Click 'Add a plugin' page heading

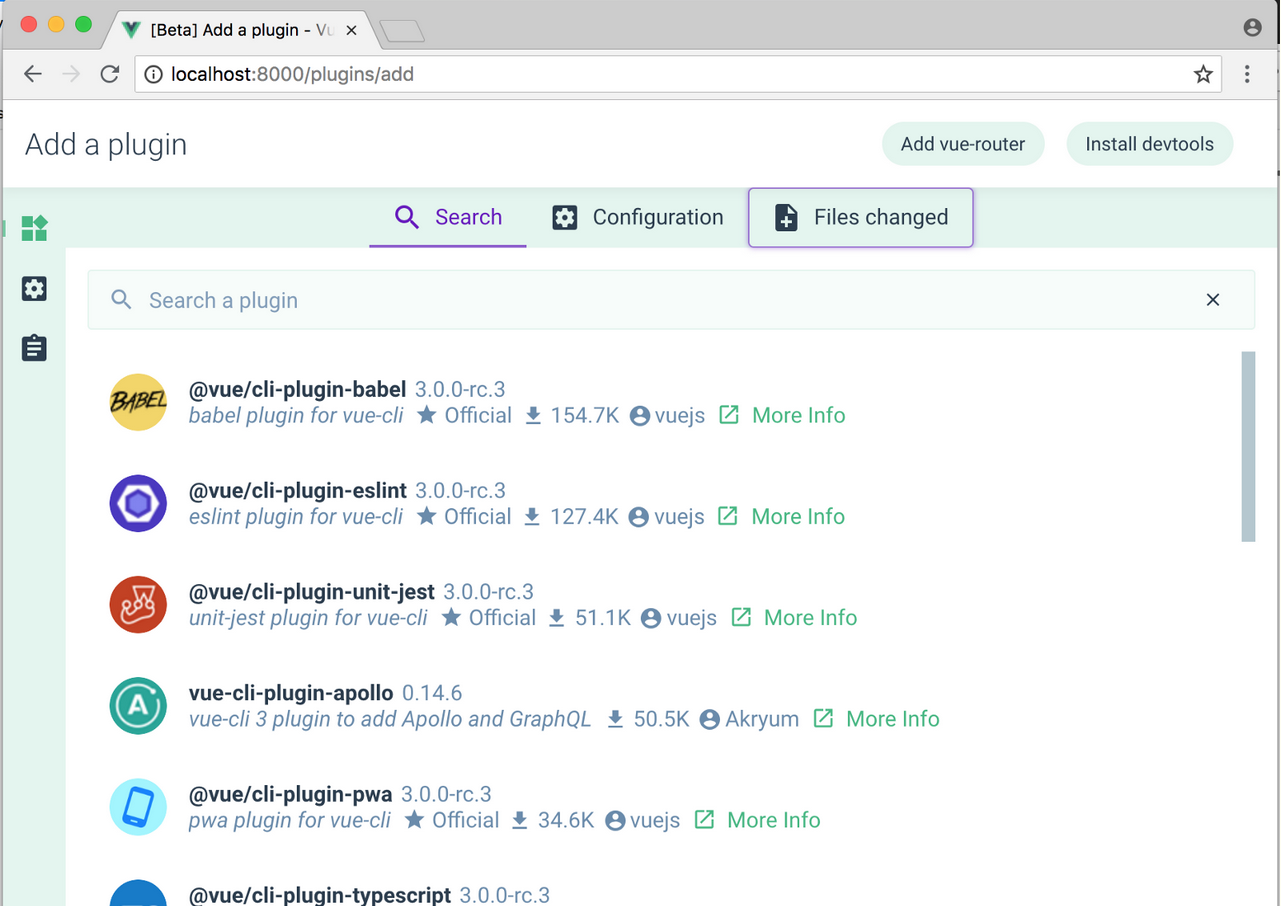[x=106, y=144]
